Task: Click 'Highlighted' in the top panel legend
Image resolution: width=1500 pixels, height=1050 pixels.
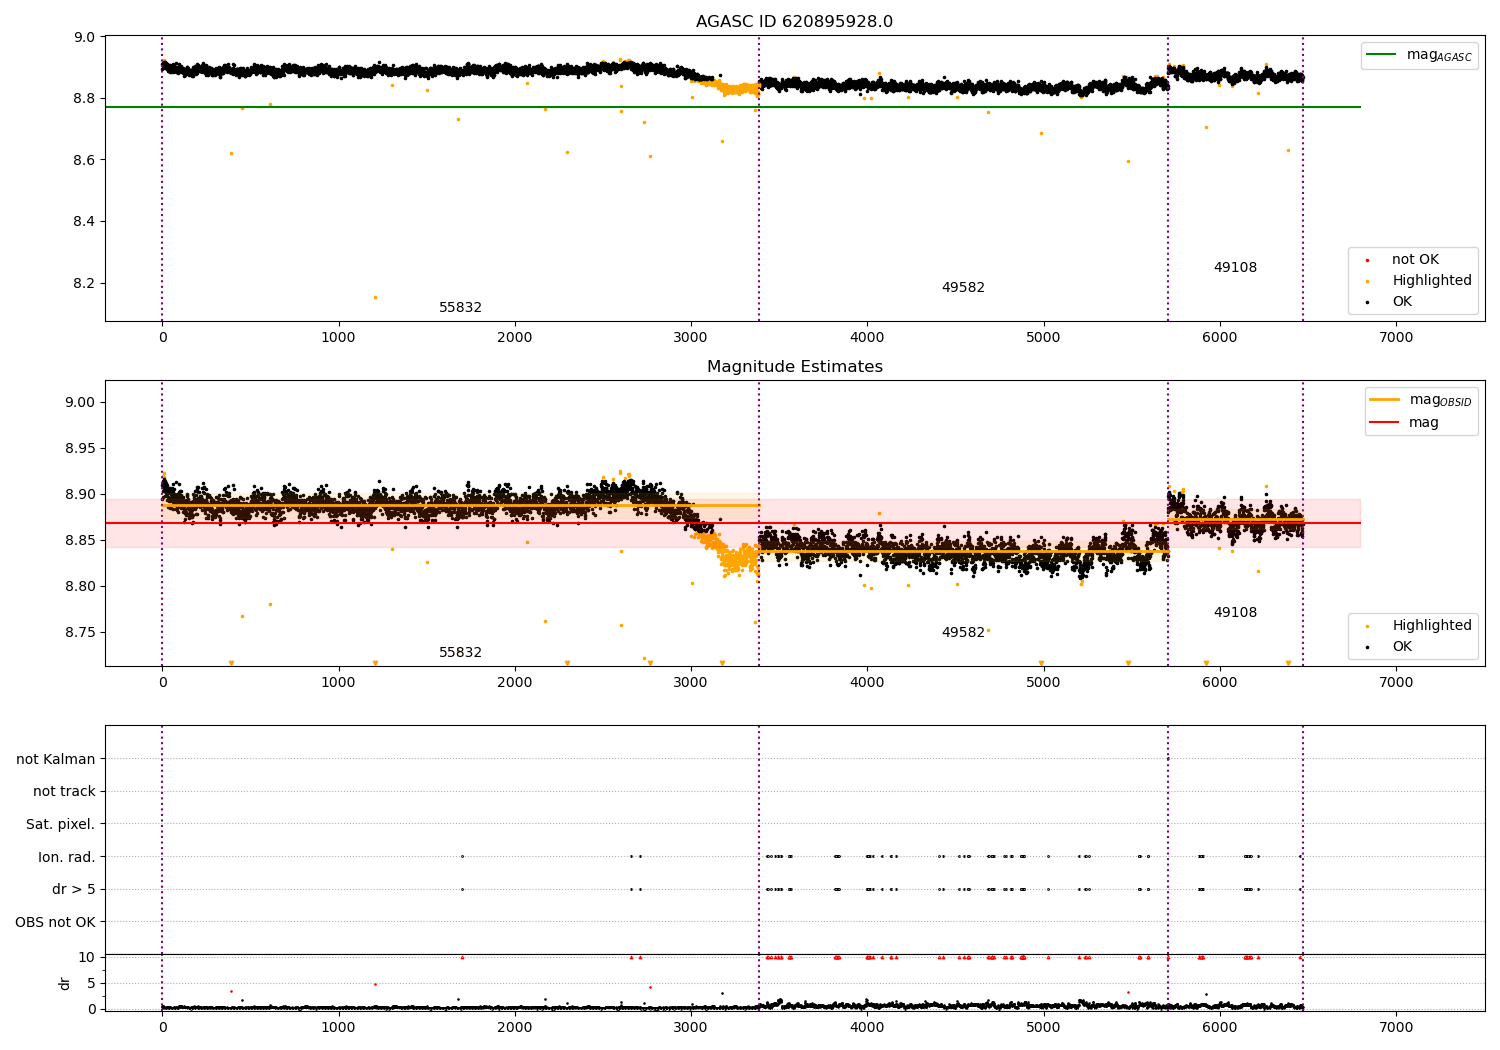Action: [1431, 280]
